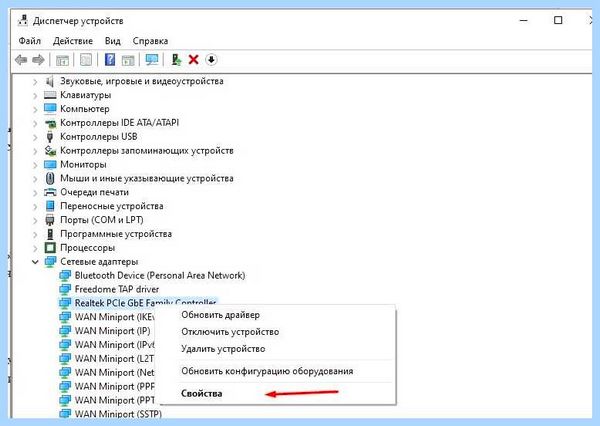This screenshot has width=600, height=426.
Task: Click the blue Help question mark icon
Action: click(x=110, y=60)
